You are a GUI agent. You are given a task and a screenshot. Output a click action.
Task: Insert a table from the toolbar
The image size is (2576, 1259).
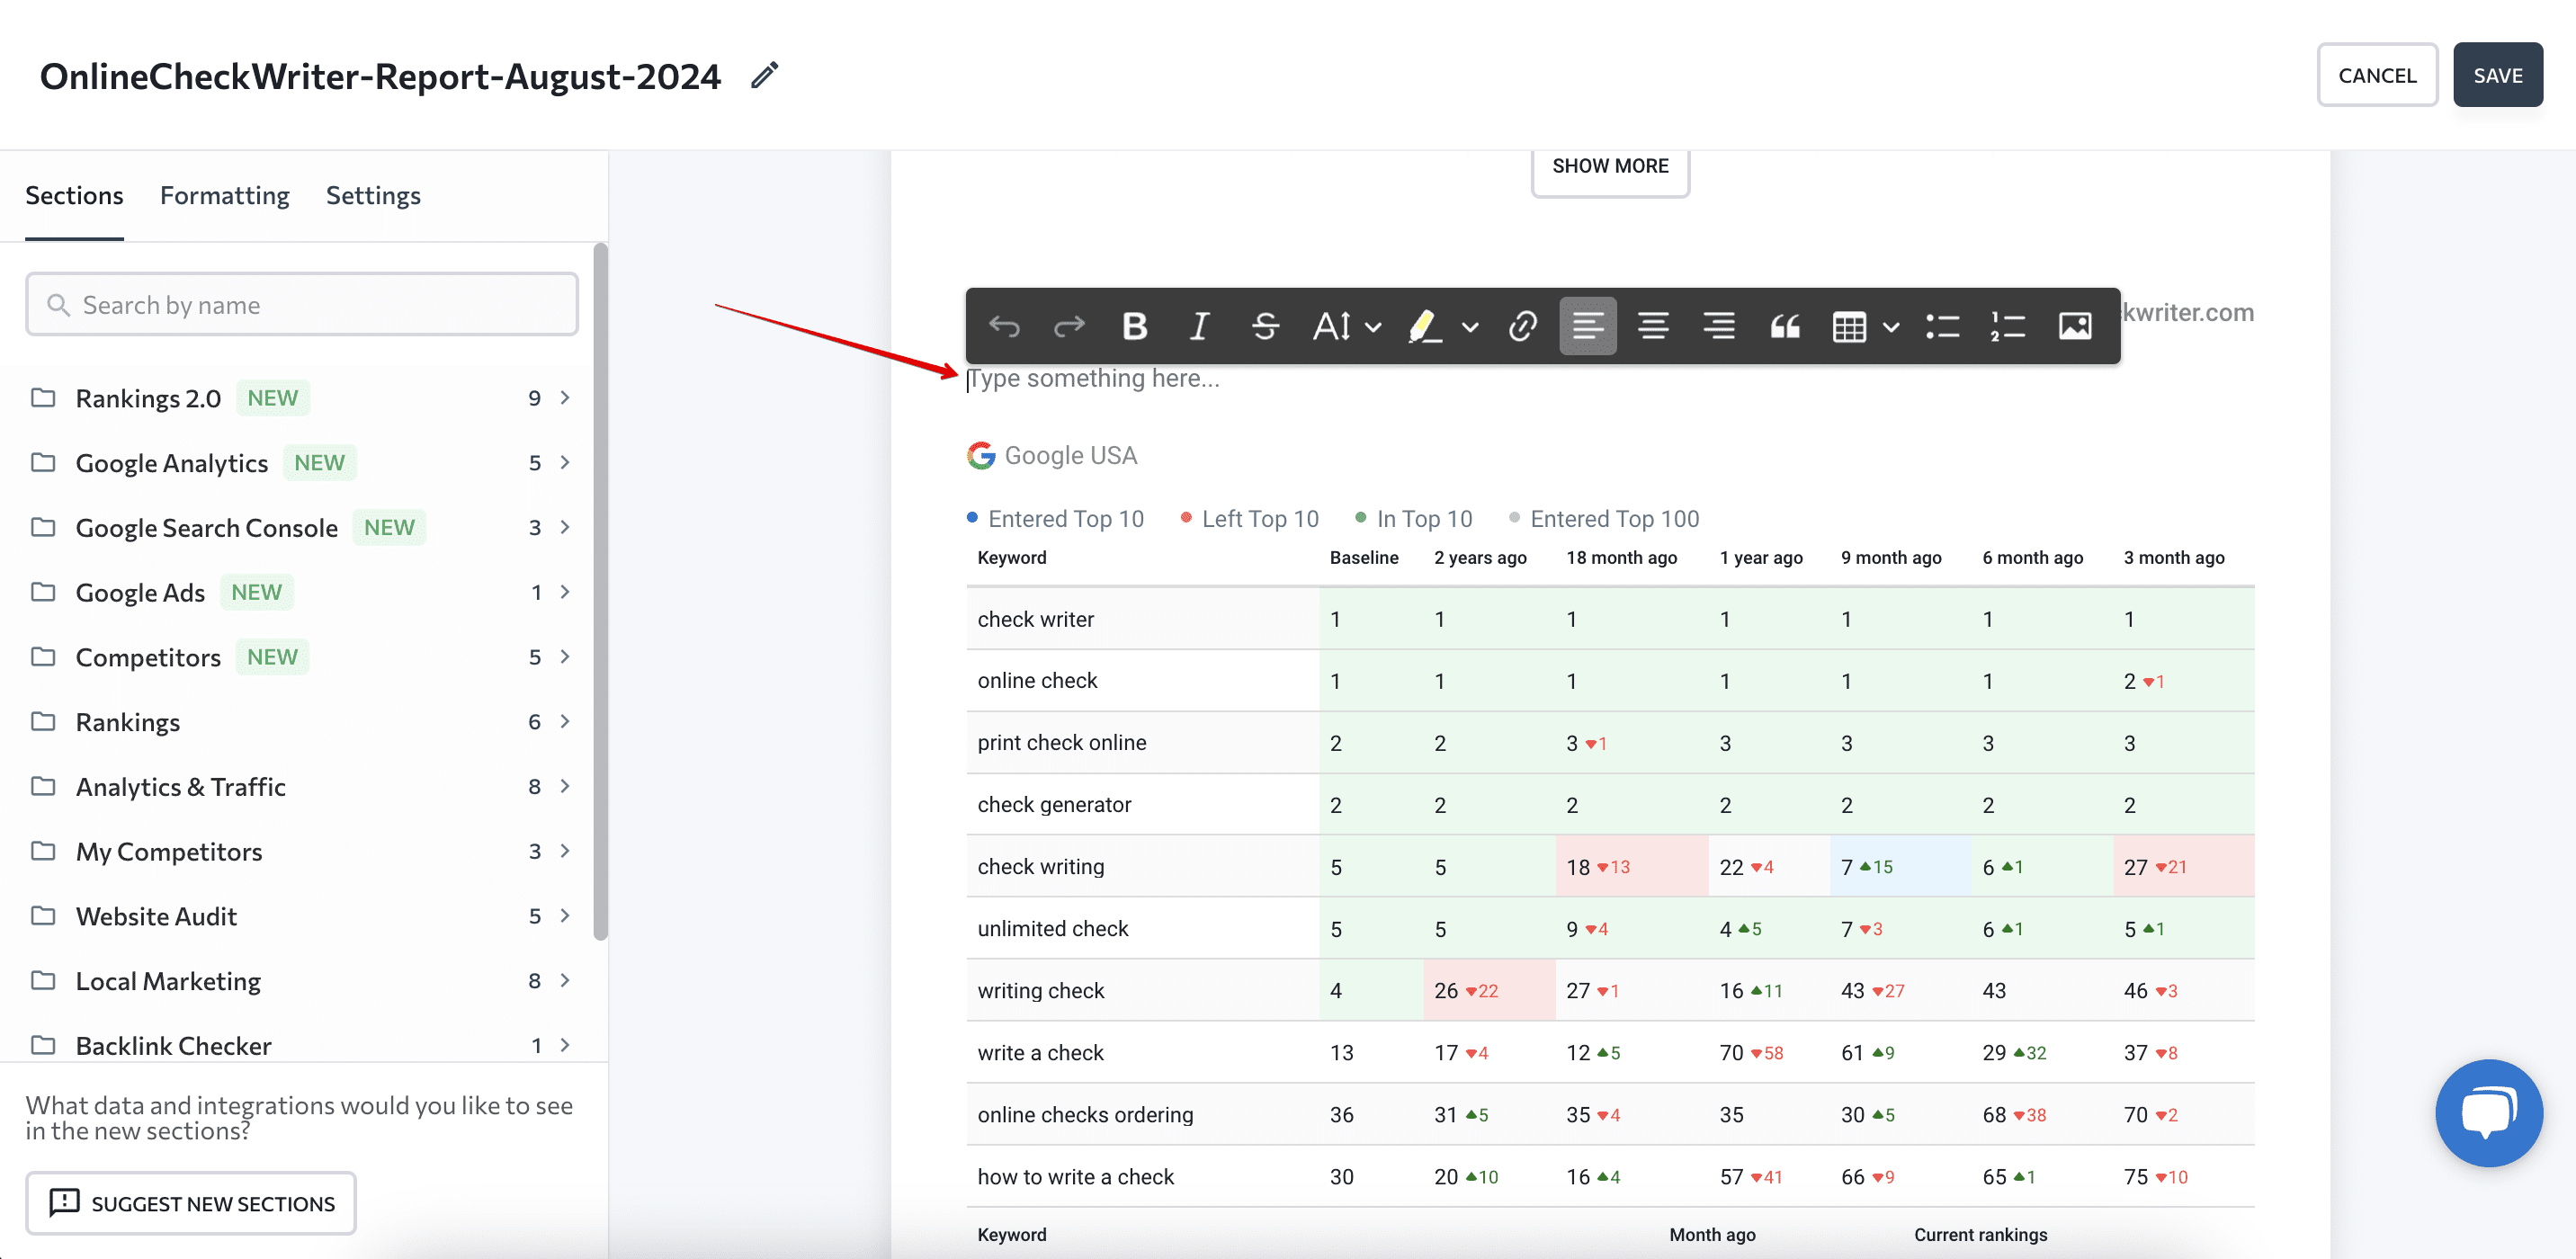click(1849, 326)
